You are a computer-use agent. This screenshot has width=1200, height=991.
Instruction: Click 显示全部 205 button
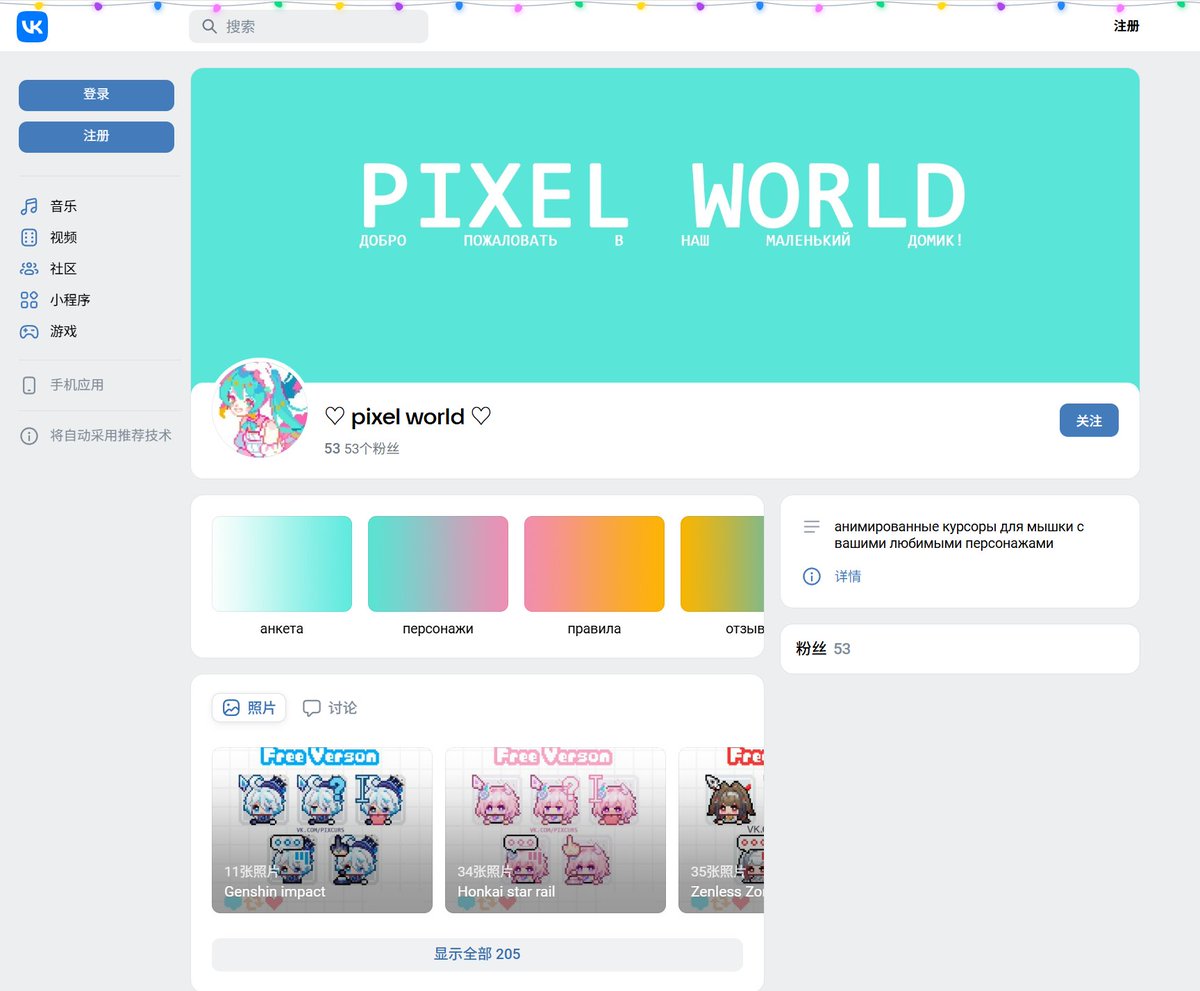point(477,954)
